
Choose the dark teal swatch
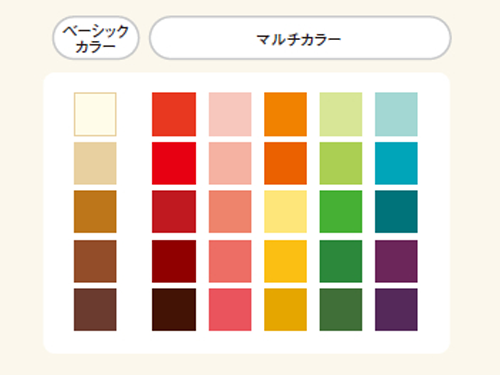[396, 212]
